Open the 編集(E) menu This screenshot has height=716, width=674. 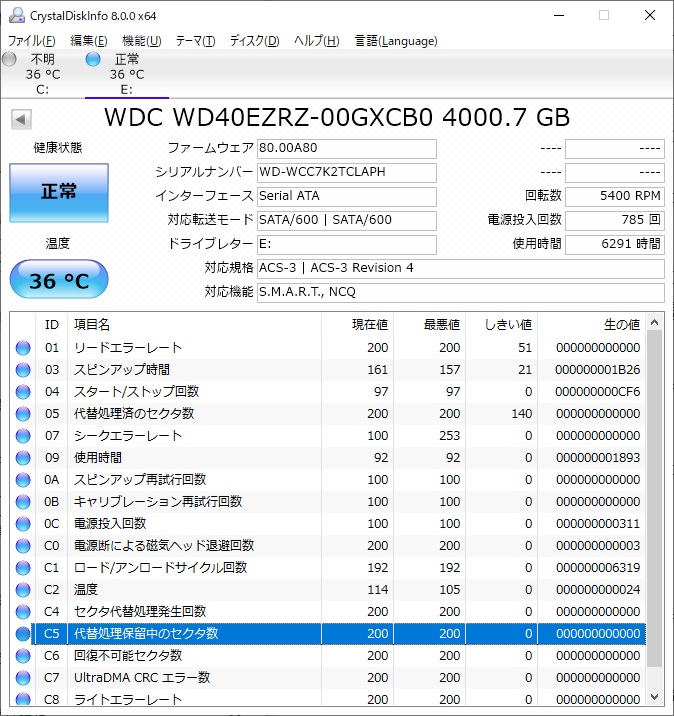(89, 41)
